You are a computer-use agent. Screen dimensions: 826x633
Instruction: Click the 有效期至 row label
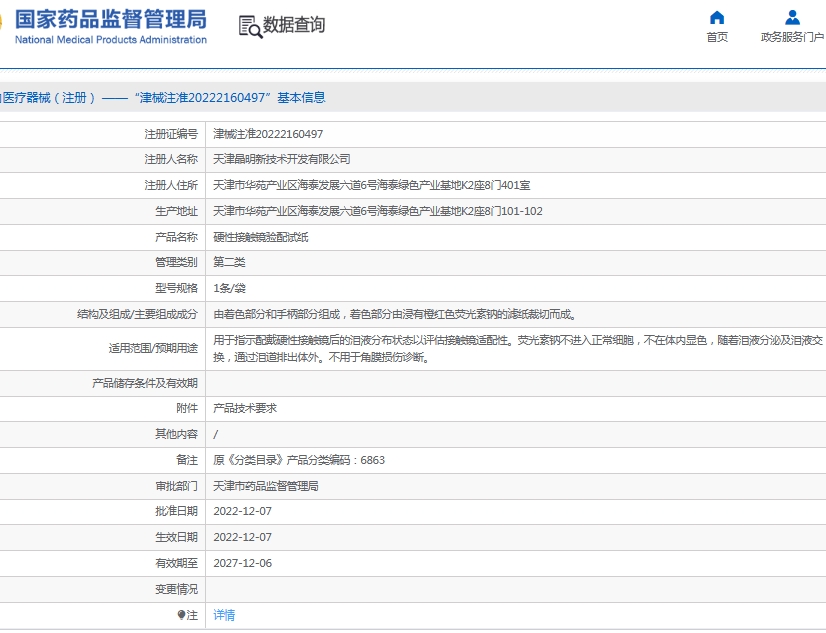point(176,563)
